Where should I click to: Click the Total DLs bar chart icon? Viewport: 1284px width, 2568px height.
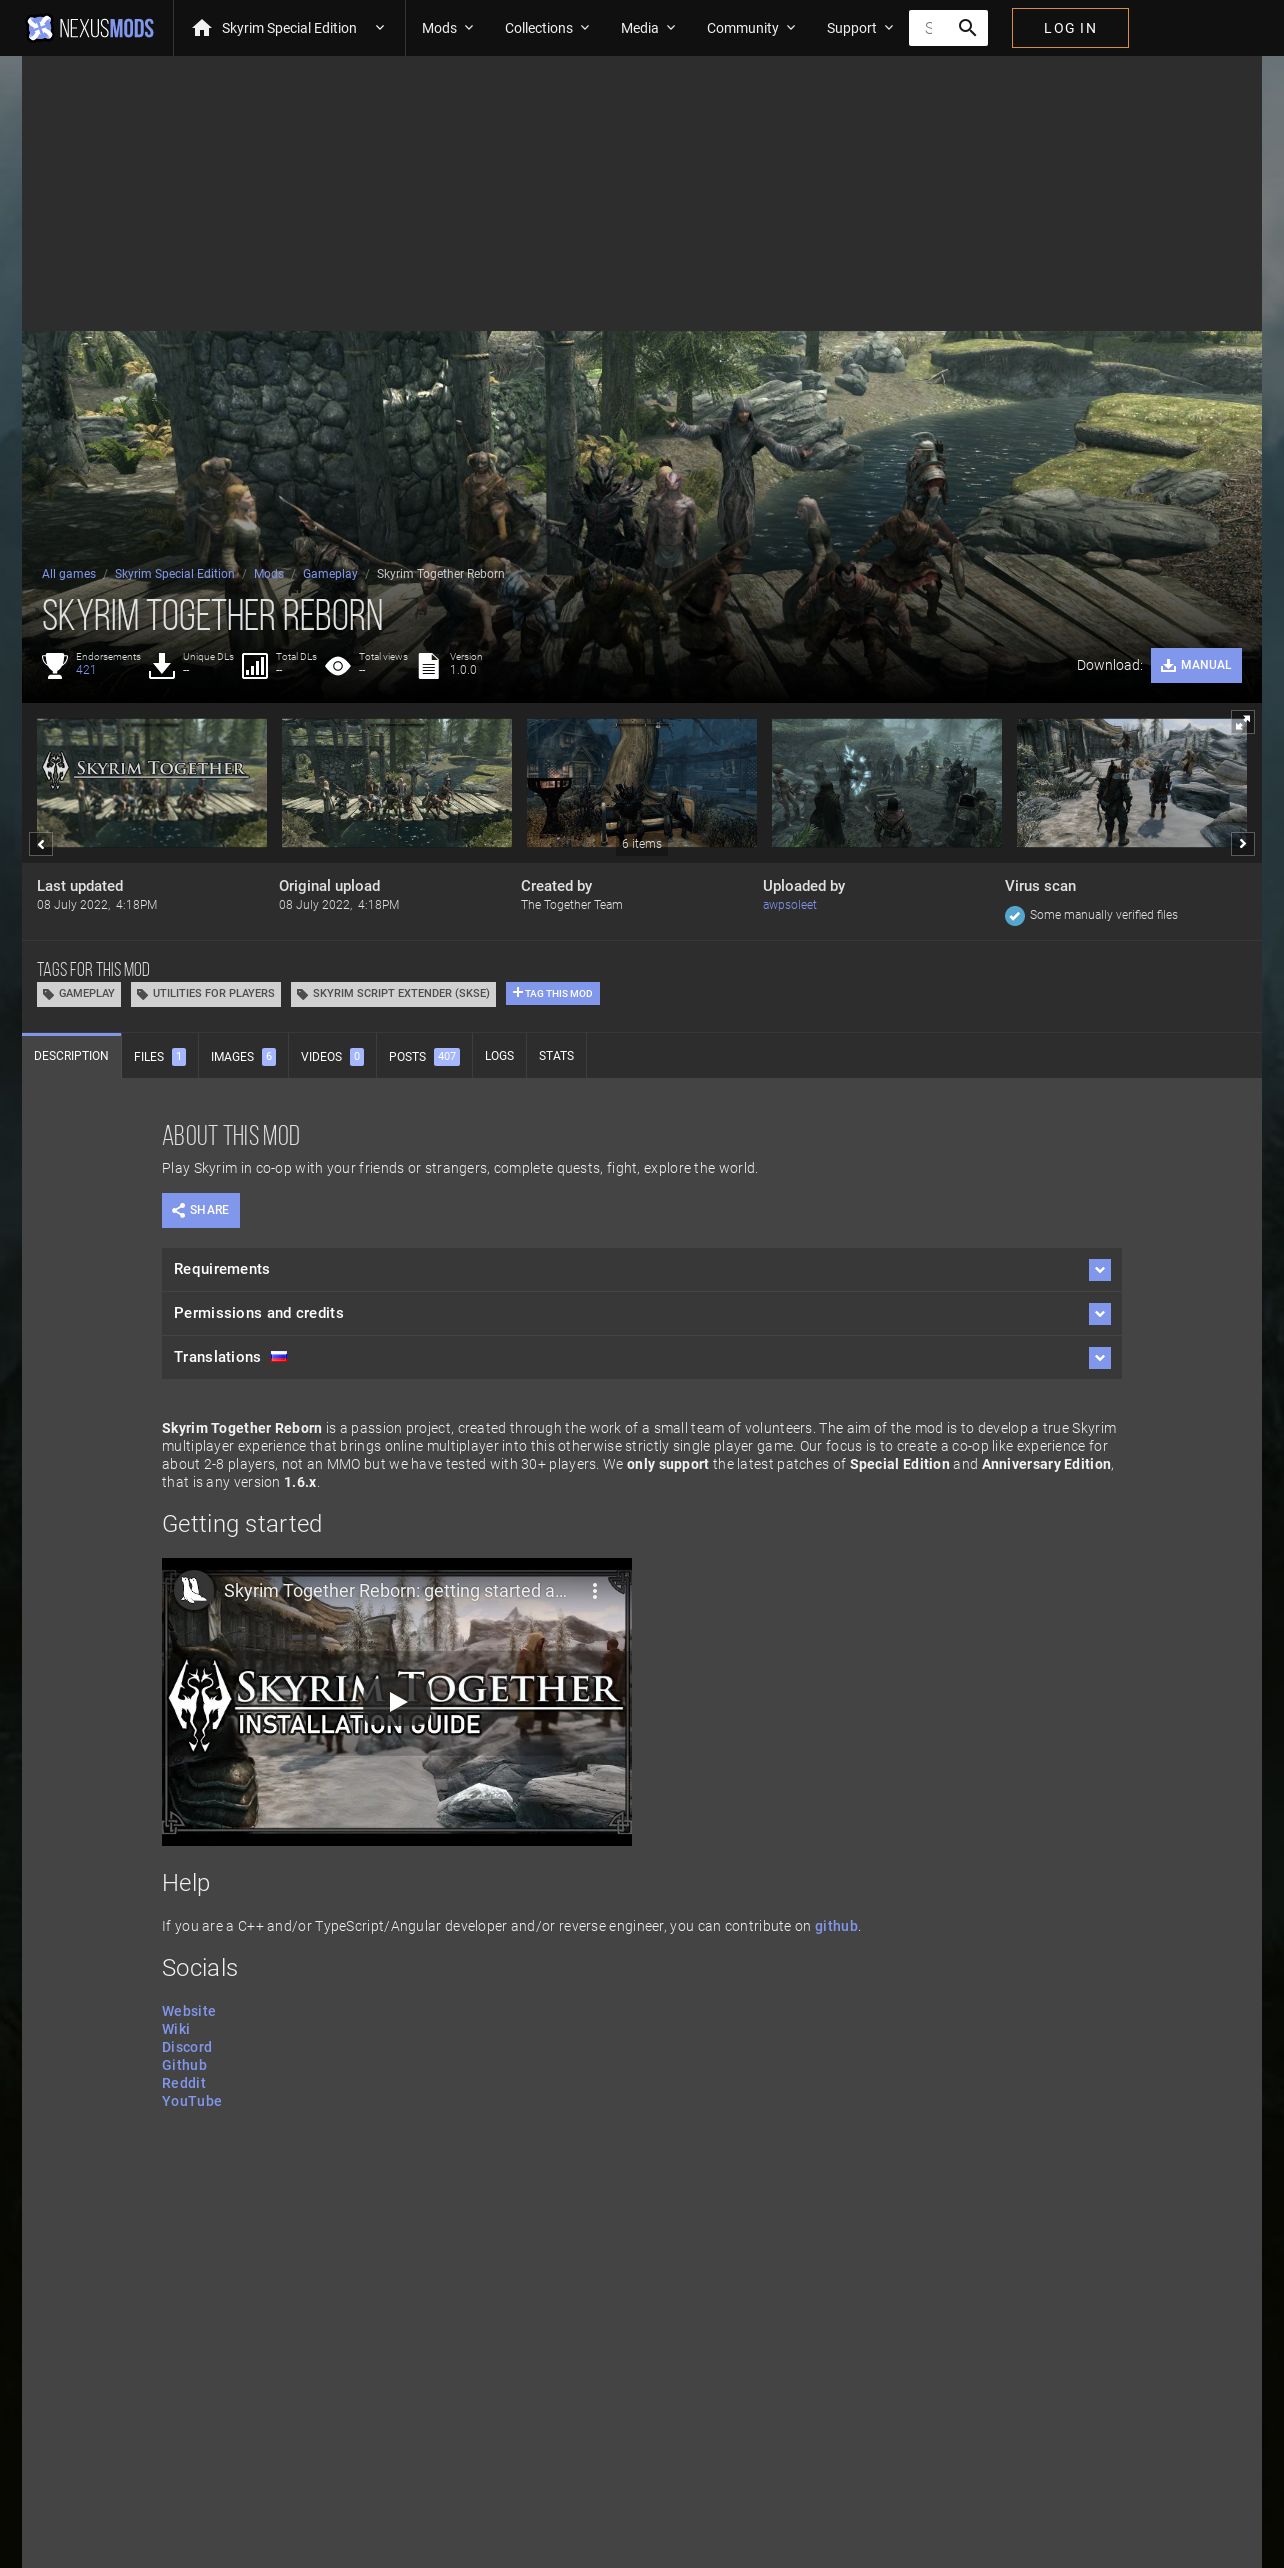point(255,665)
